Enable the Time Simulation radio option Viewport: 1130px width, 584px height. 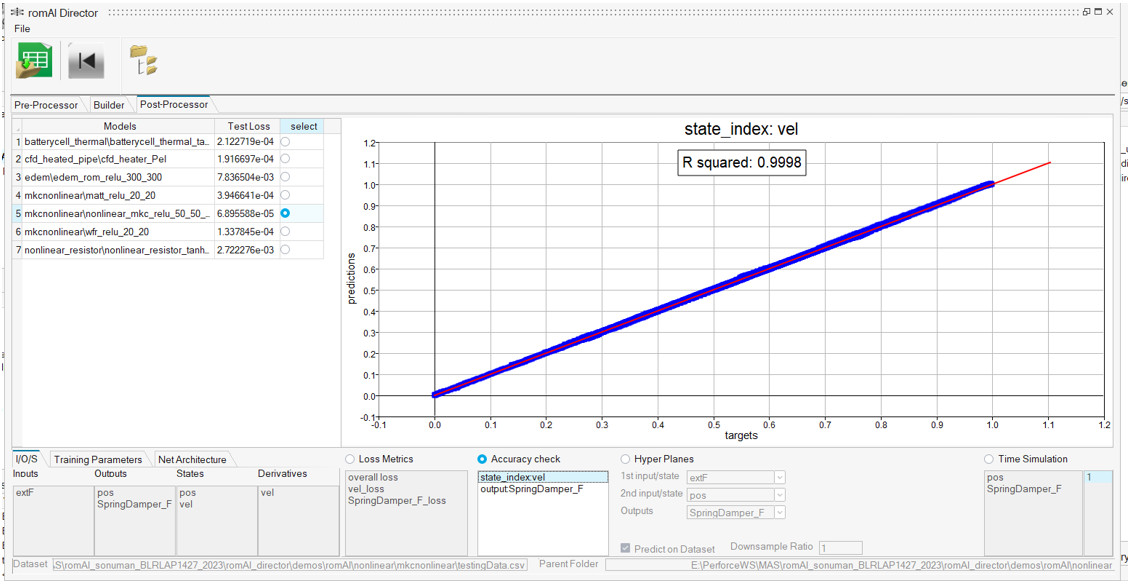pos(990,460)
